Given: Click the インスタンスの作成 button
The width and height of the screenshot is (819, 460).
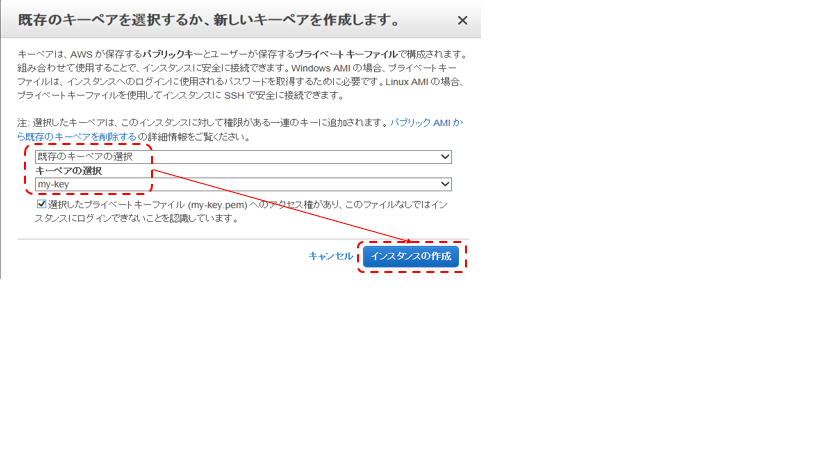Looking at the screenshot, I should click(x=411, y=256).
